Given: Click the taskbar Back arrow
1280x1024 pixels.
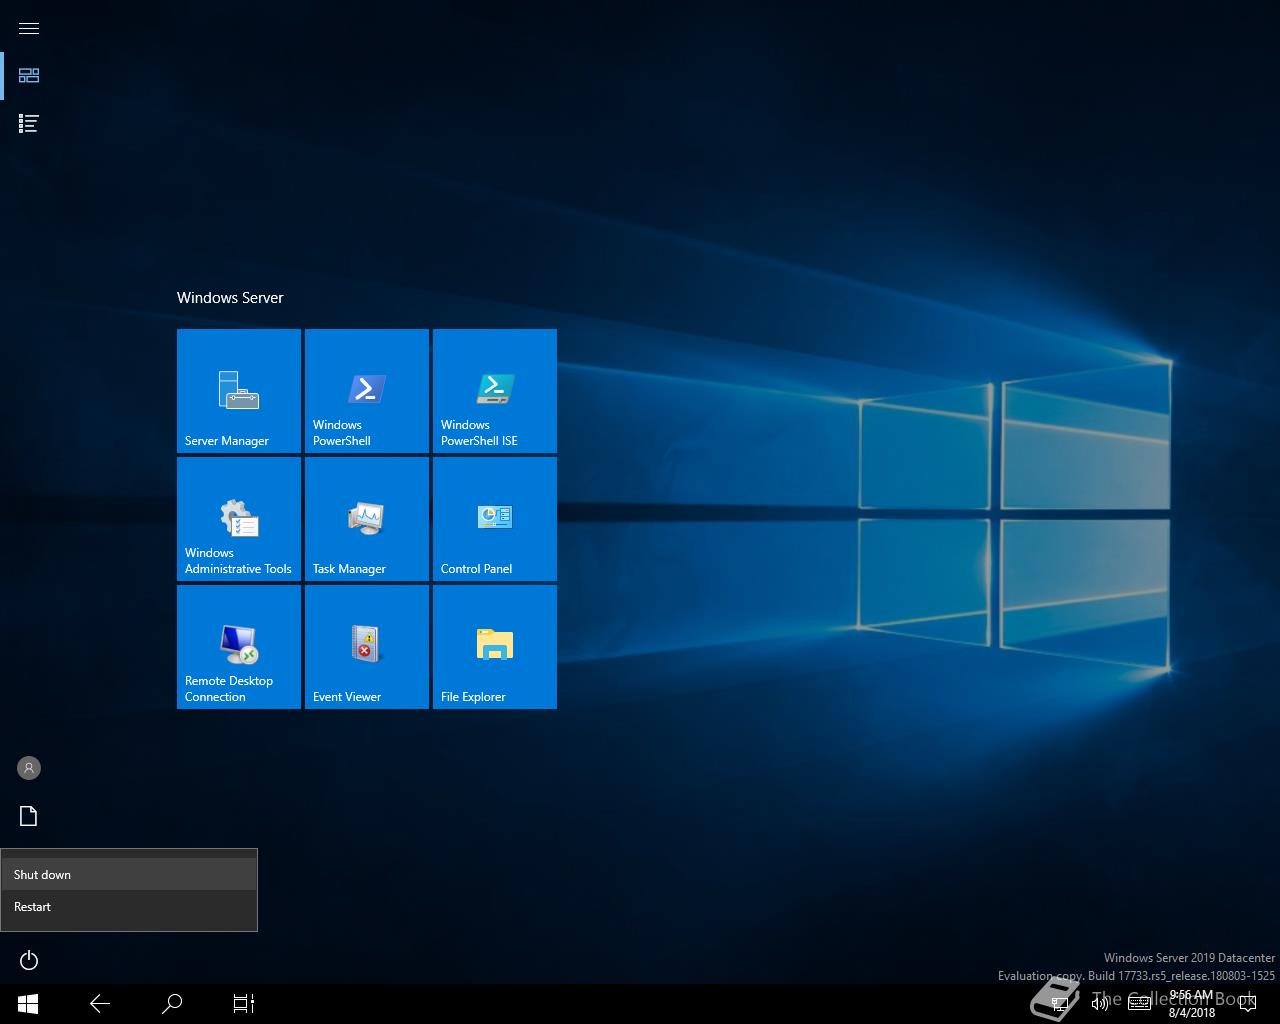Looking at the screenshot, I should 100,1003.
